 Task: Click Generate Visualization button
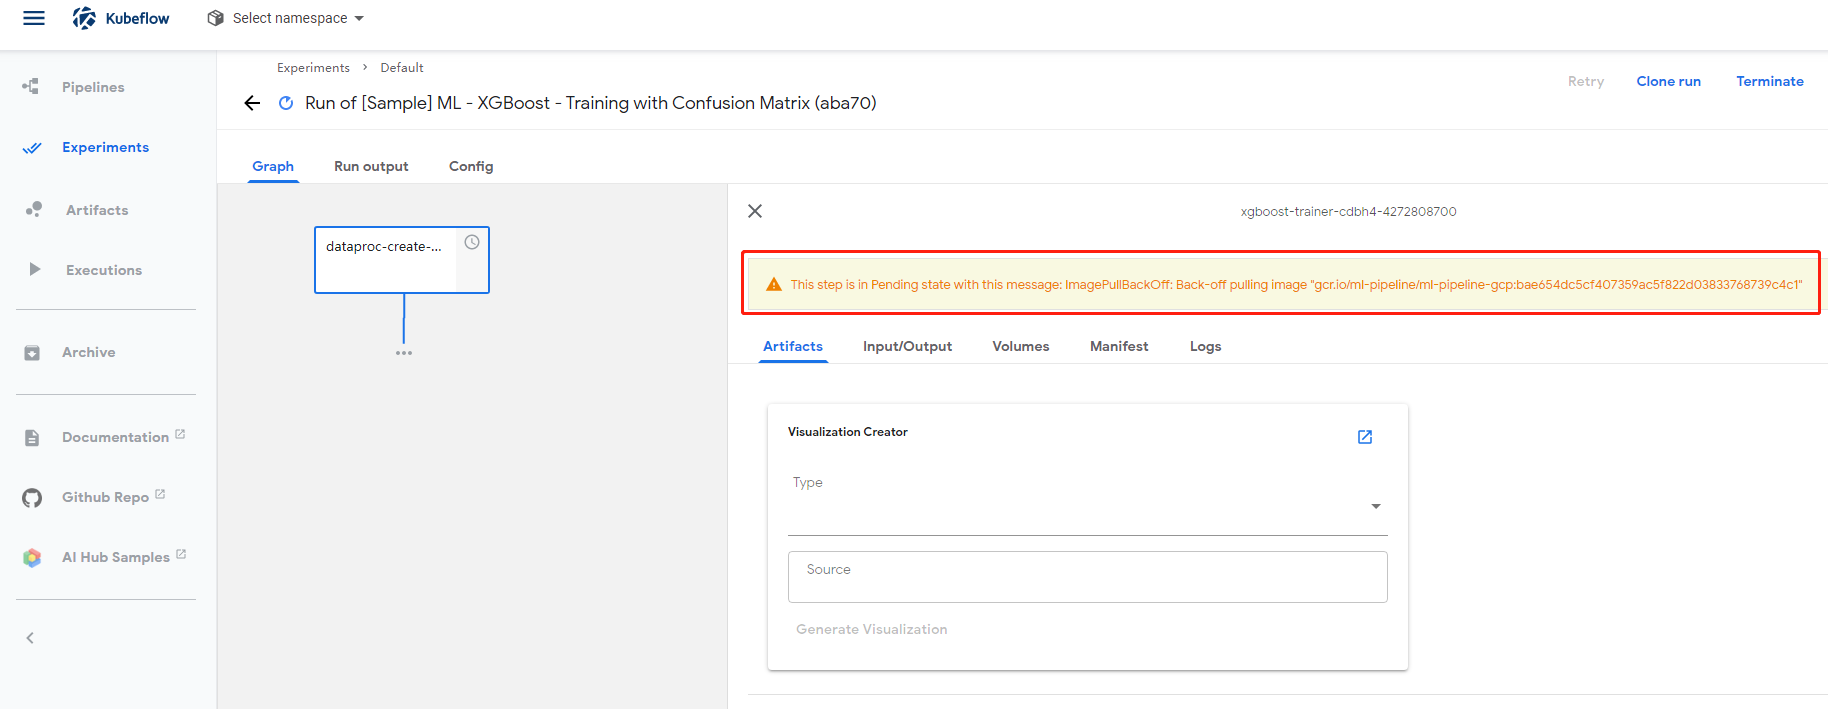click(x=872, y=629)
